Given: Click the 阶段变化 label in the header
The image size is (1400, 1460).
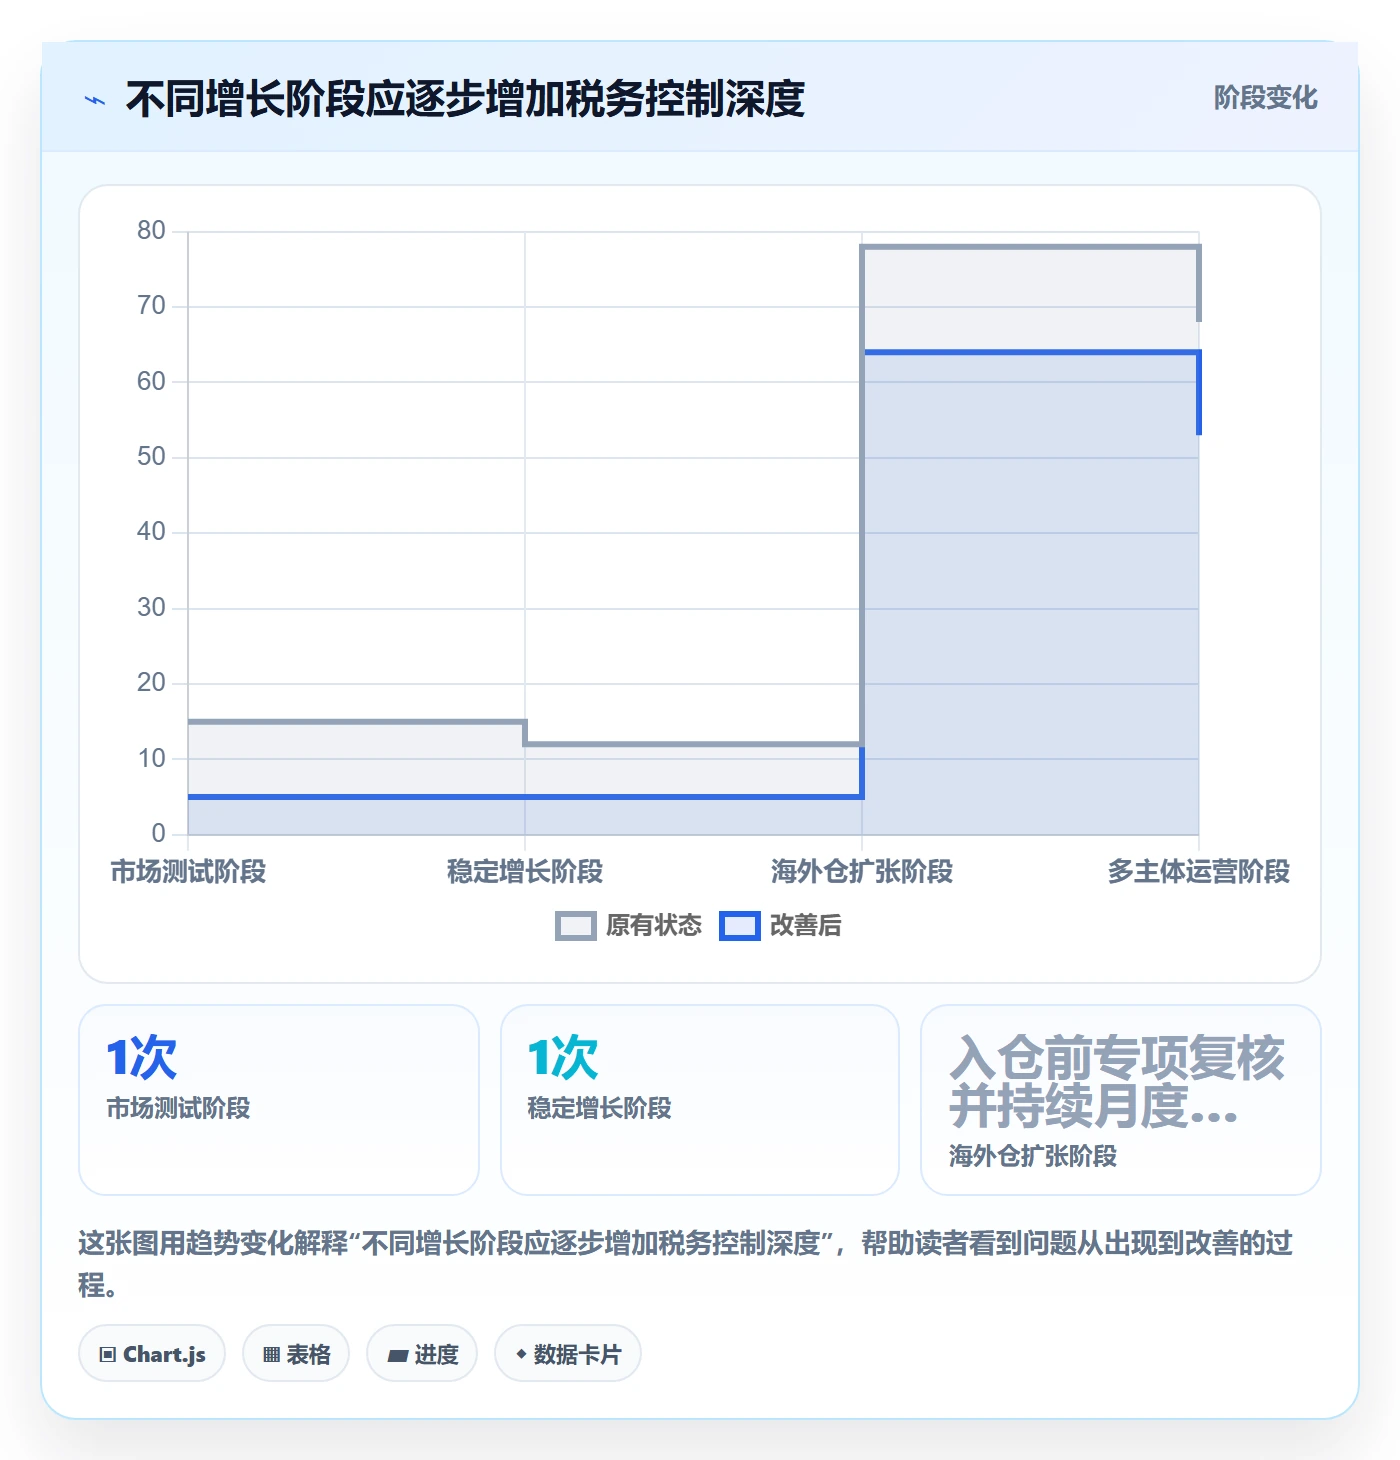Looking at the screenshot, I should point(1265,98).
